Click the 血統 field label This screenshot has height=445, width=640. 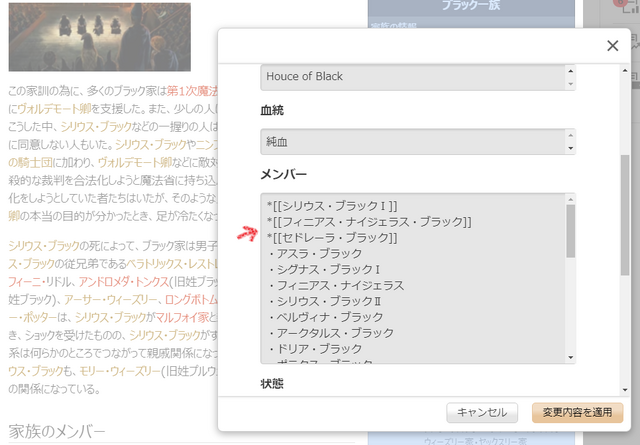pos(272,110)
